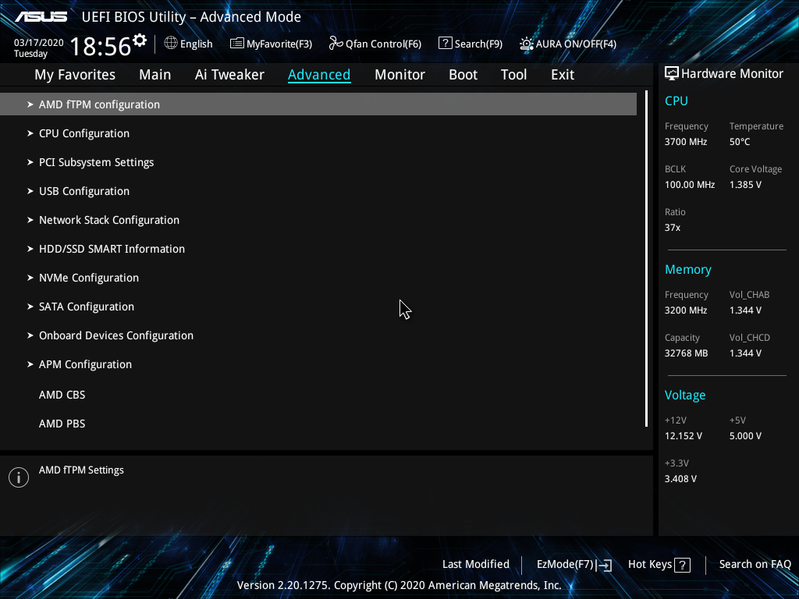Click the Vol_CHCD label
Image resolution: width=799 pixels, height=599 pixels.
click(750, 338)
